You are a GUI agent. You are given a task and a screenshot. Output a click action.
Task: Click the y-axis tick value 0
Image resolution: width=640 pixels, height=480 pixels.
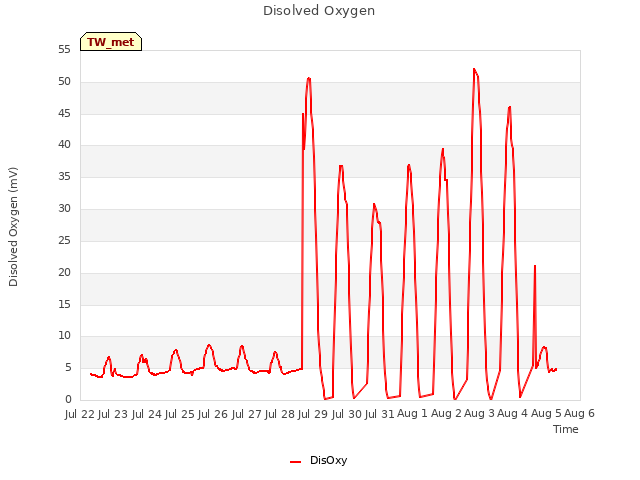(68, 400)
